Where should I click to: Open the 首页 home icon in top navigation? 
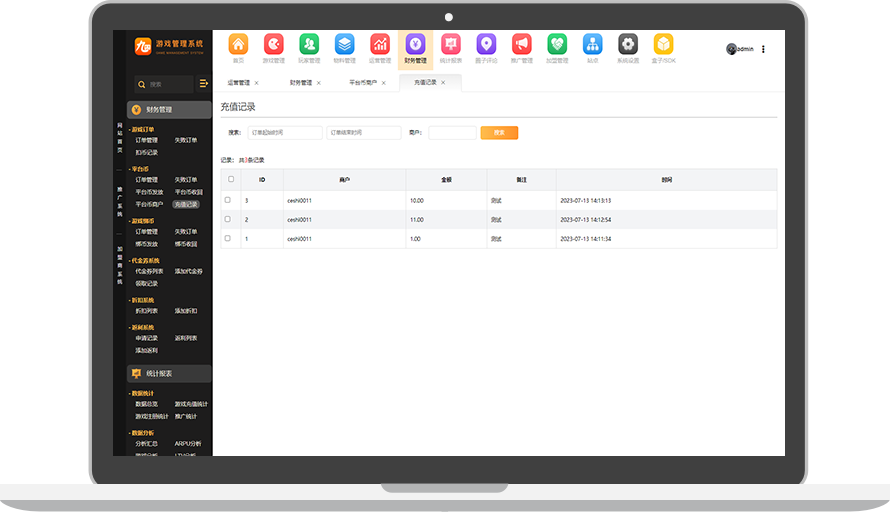pos(238,45)
